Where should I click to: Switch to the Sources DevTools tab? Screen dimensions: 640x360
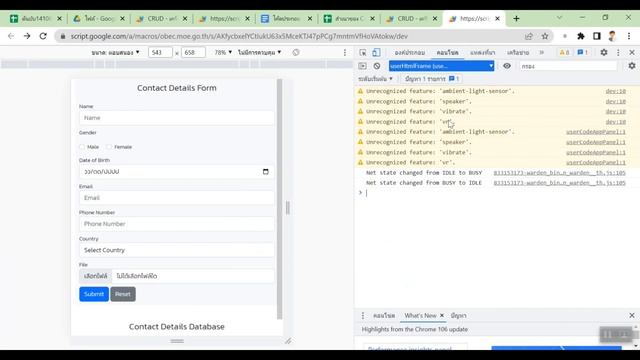pyautogui.click(x=482, y=53)
